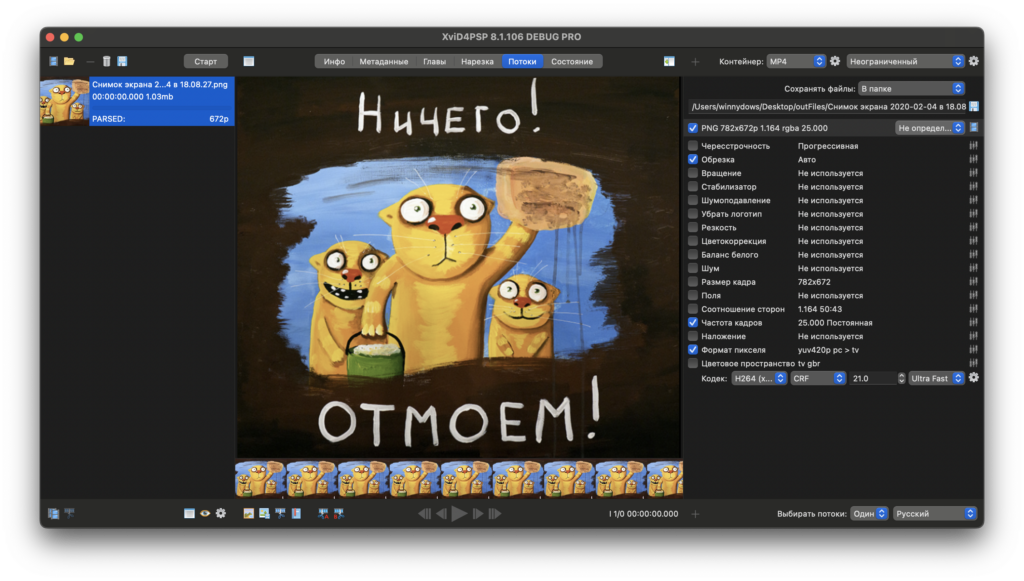Open container settings gear next to MP4

tap(835, 61)
